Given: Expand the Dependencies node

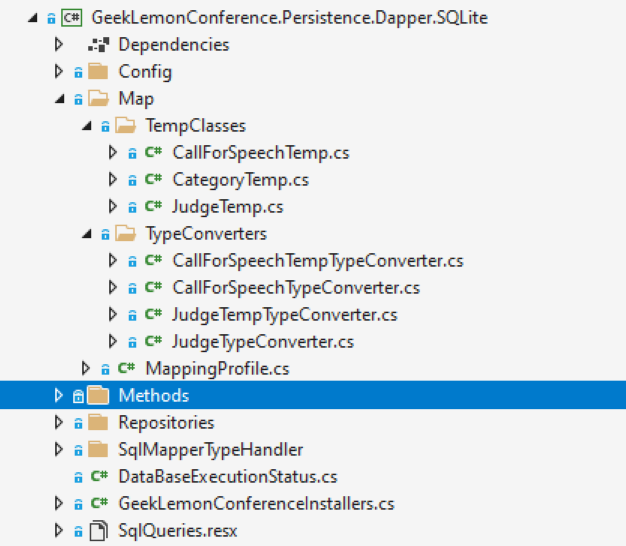Looking at the screenshot, I should tap(59, 44).
